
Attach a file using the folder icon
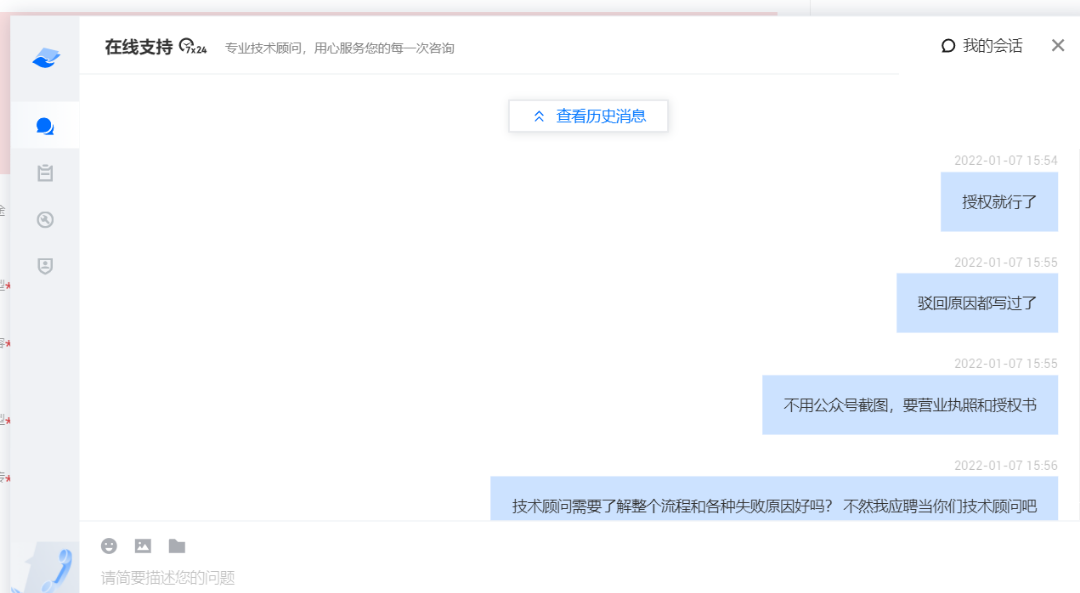(x=177, y=546)
